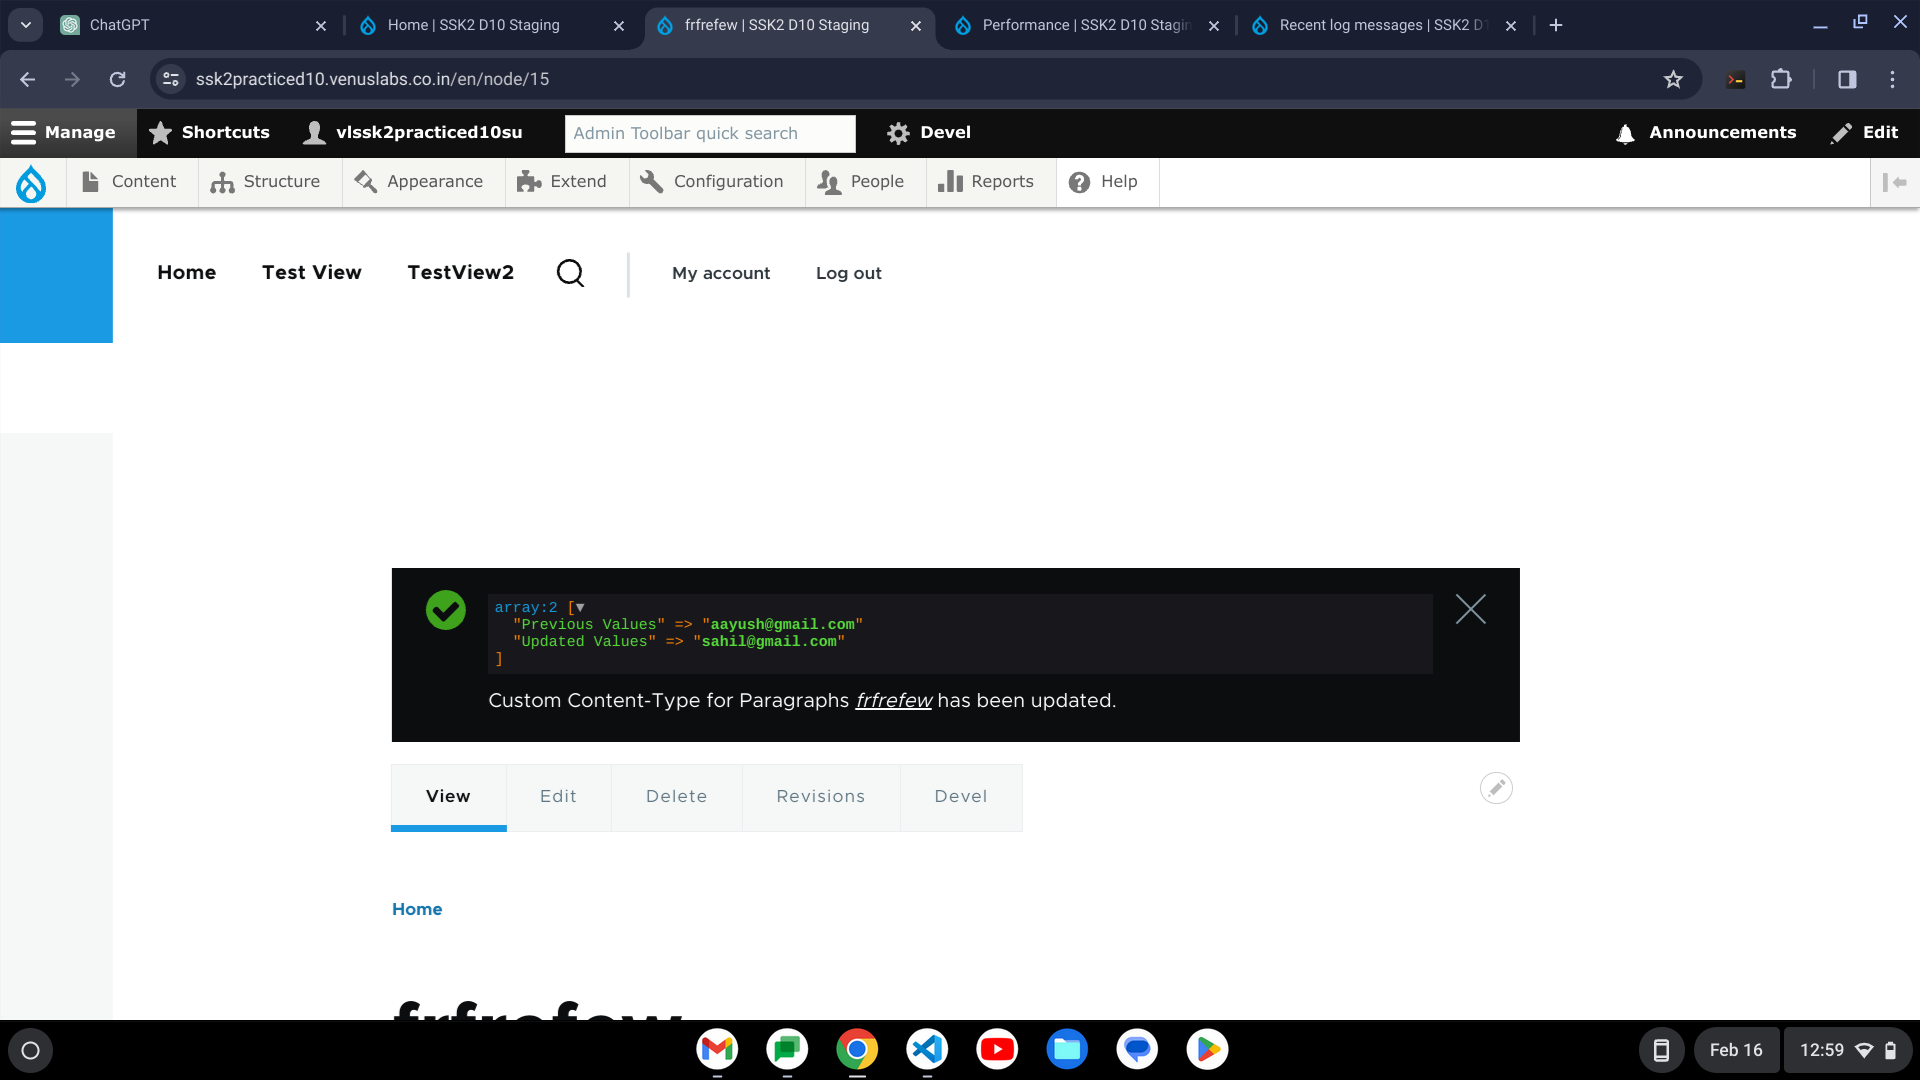The height and width of the screenshot is (1080, 1920).
Task: Click the Drupal logo home icon
Action: [x=31, y=183]
